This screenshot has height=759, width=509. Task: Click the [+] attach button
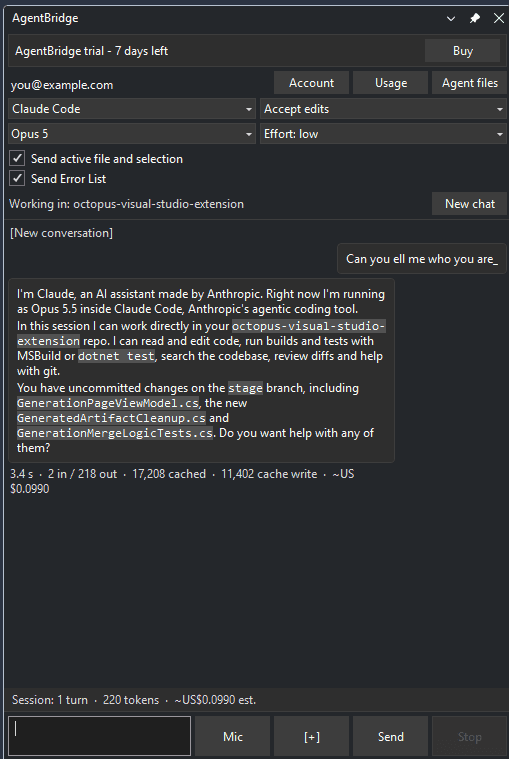(311, 737)
